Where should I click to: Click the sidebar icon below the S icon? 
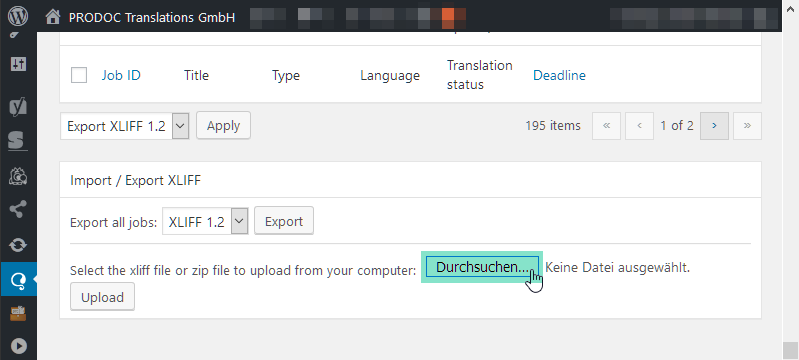18,176
